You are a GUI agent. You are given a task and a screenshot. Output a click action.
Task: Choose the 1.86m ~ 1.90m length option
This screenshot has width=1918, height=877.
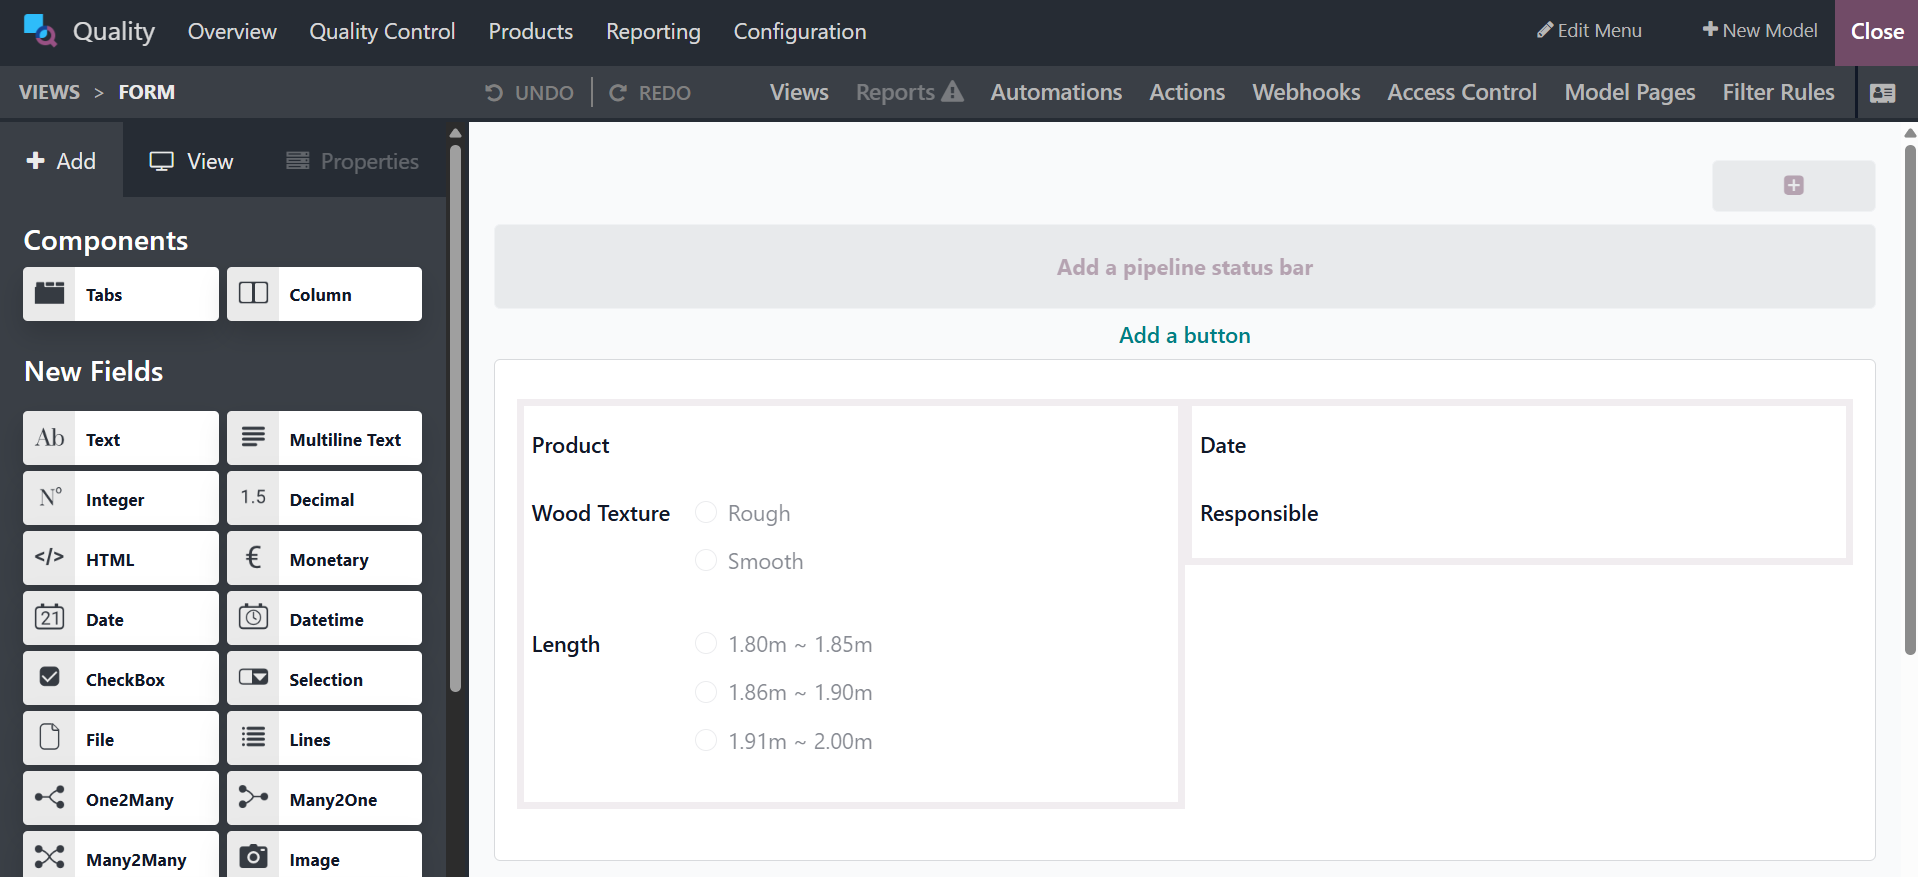pyautogui.click(x=706, y=692)
